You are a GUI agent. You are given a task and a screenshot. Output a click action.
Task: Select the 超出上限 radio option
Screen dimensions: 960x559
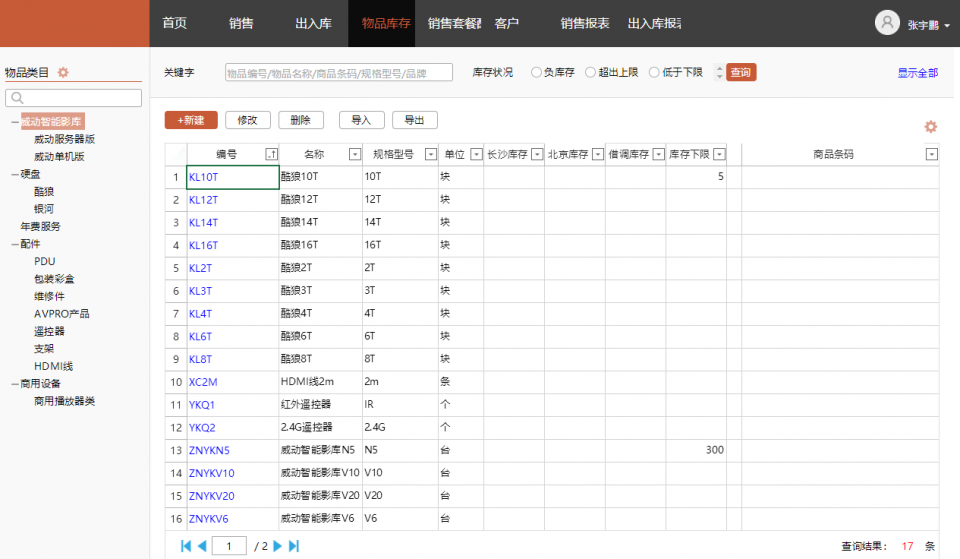tap(590, 72)
